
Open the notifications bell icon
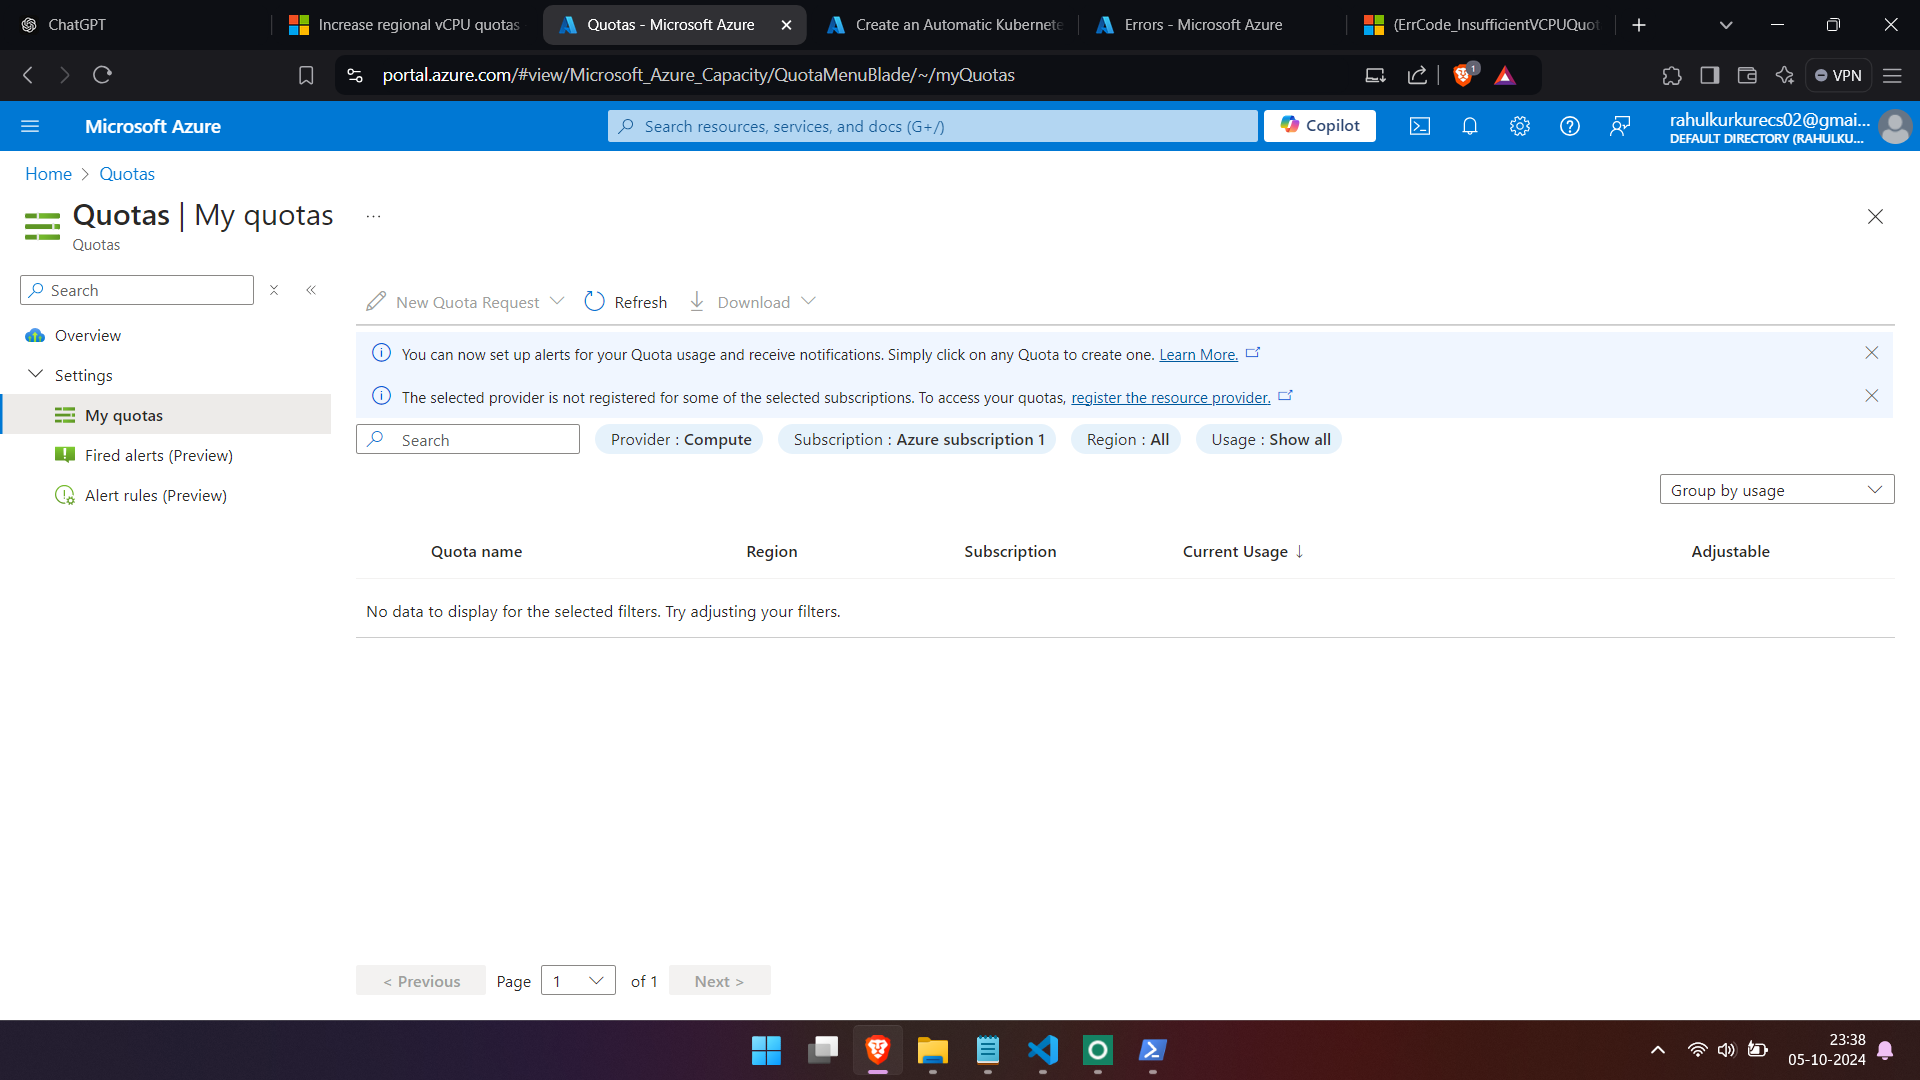pyautogui.click(x=1470, y=126)
